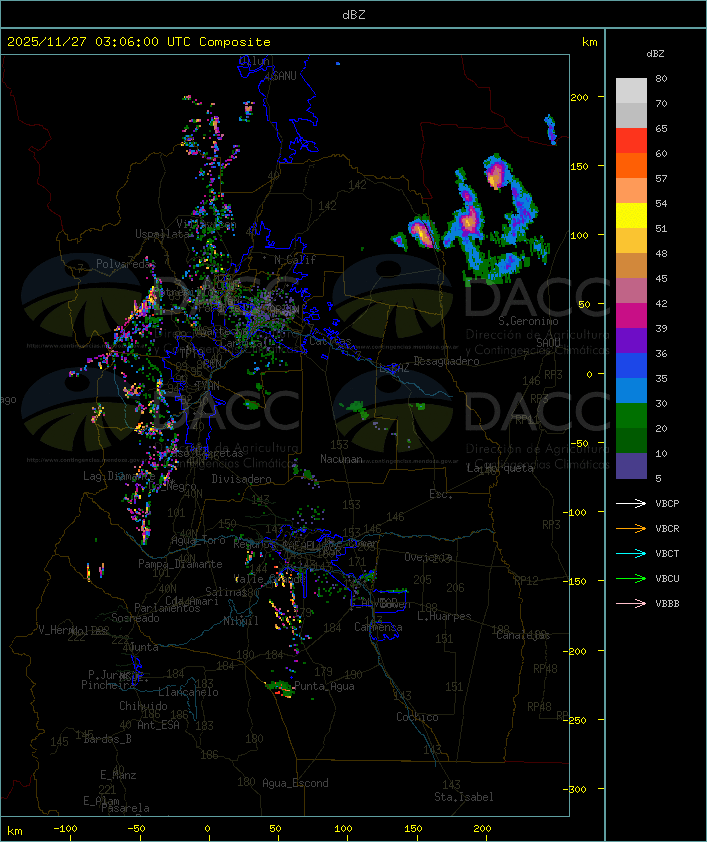Select the light gray 70–80 dBZ swatch

coord(631,91)
